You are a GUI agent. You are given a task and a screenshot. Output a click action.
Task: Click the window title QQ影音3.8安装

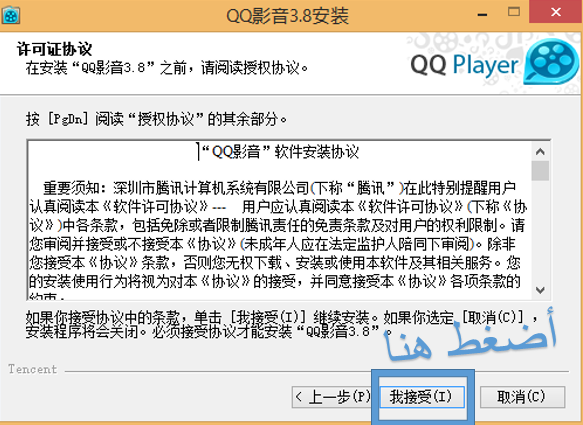288,16
